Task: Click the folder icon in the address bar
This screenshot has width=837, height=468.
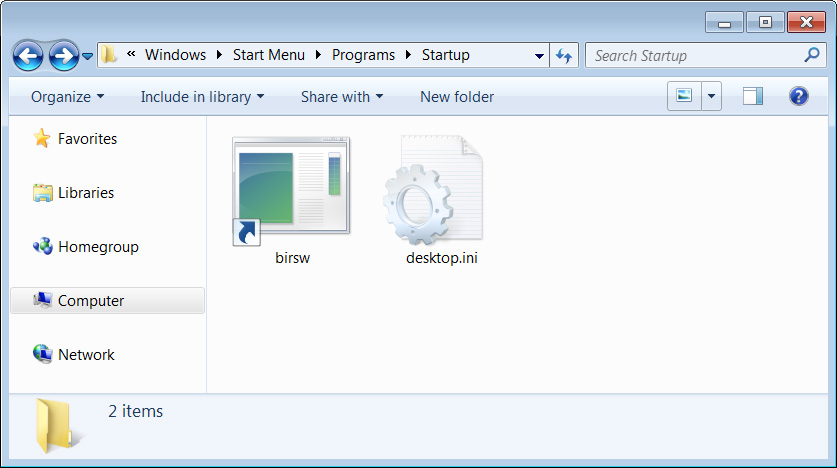Action: click(109, 54)
